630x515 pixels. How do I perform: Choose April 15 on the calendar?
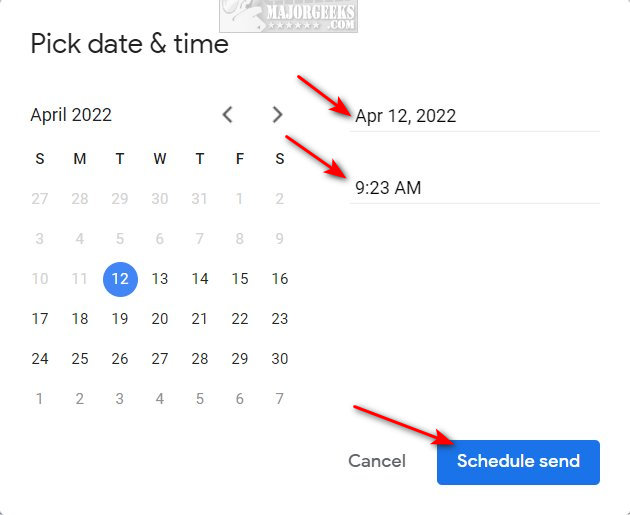coord(240,279)
